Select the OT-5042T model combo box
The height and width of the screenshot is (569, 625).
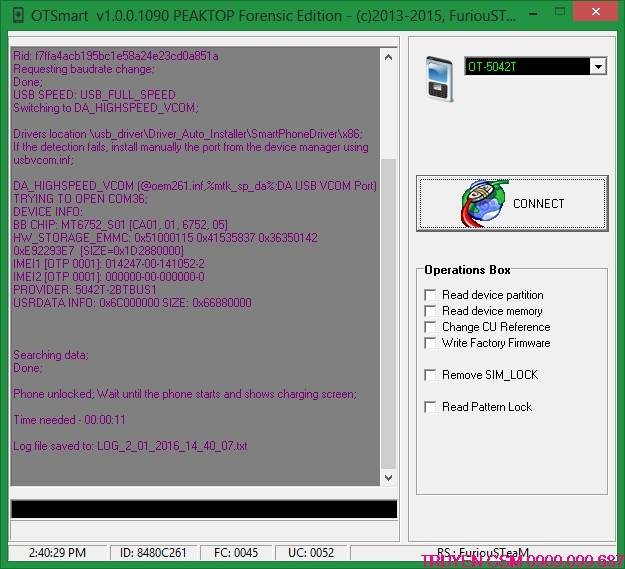click(x=535, y=67)
